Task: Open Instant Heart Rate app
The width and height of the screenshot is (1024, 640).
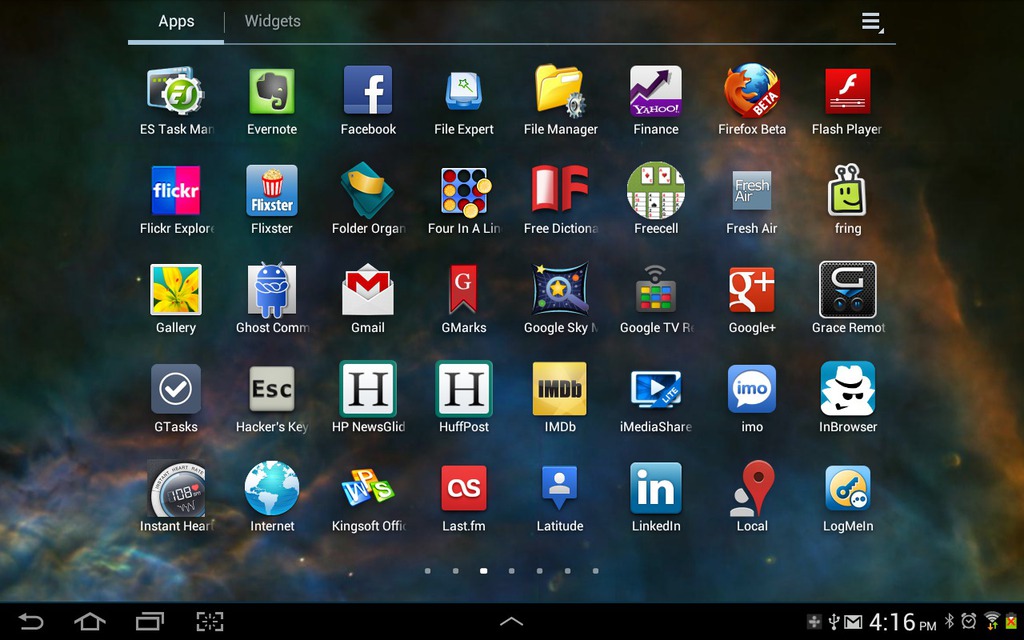Action: click(x=176, y=488)
